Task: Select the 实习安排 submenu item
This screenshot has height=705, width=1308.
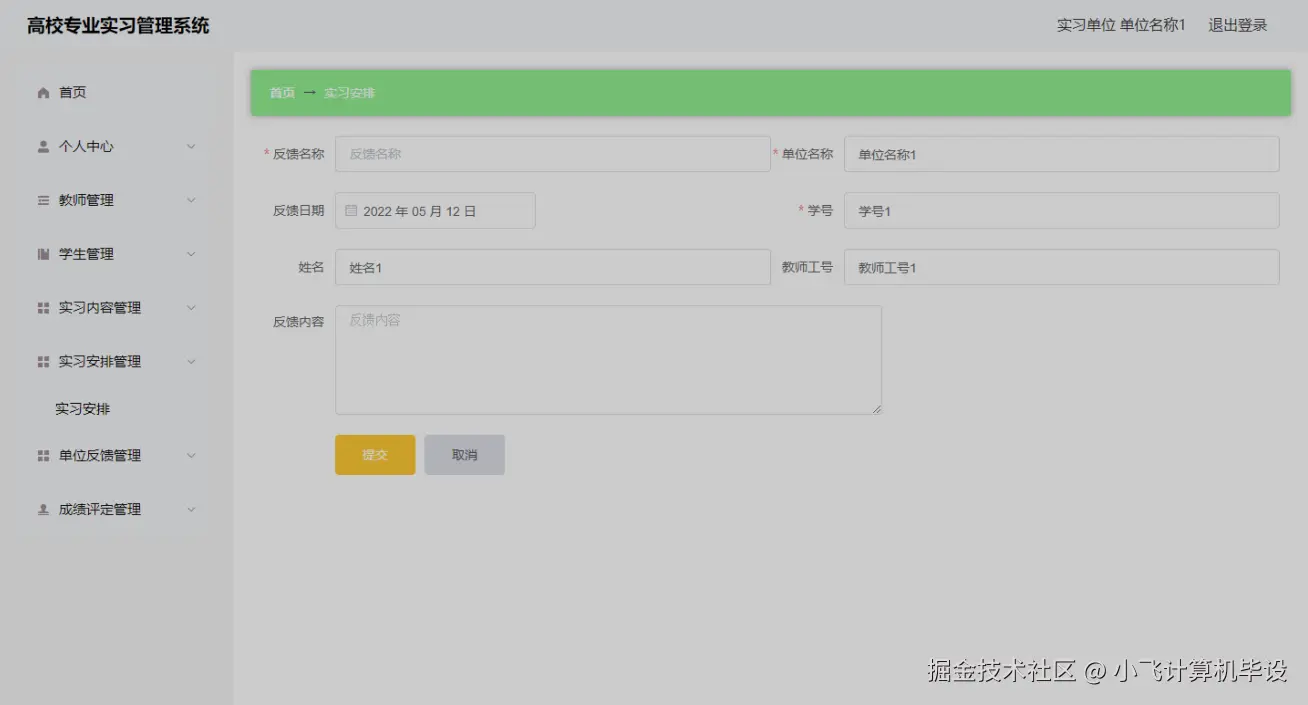Action: (x=83, y=409)
